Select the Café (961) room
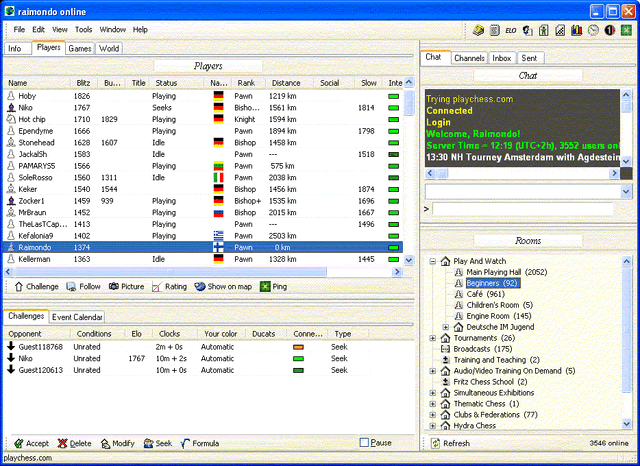 pos(486,294)
